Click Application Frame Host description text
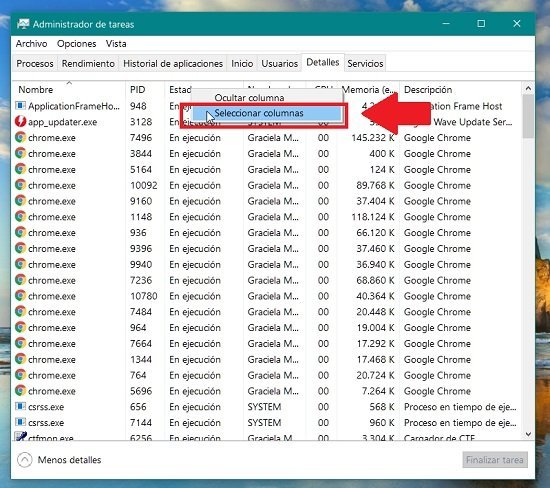Viewport: 550px width, 488px height. [x=467, y=106]
